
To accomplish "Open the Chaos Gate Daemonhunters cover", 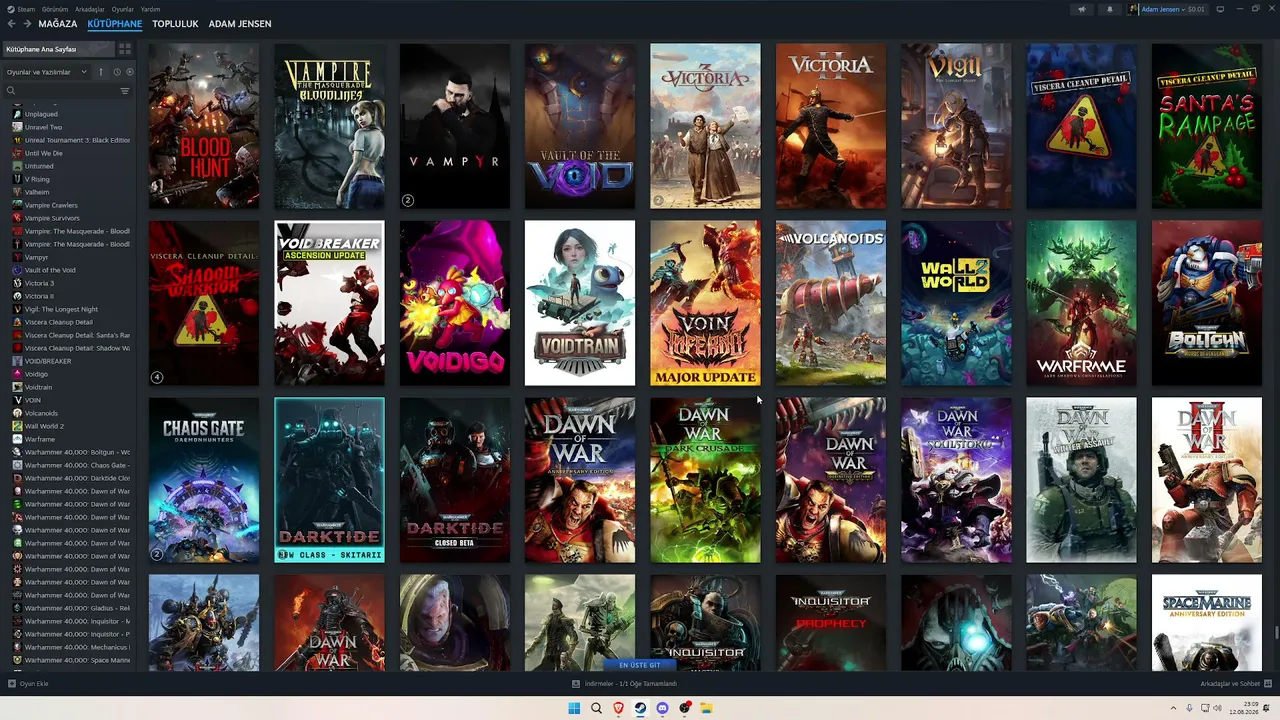I will tap(204, 480).
